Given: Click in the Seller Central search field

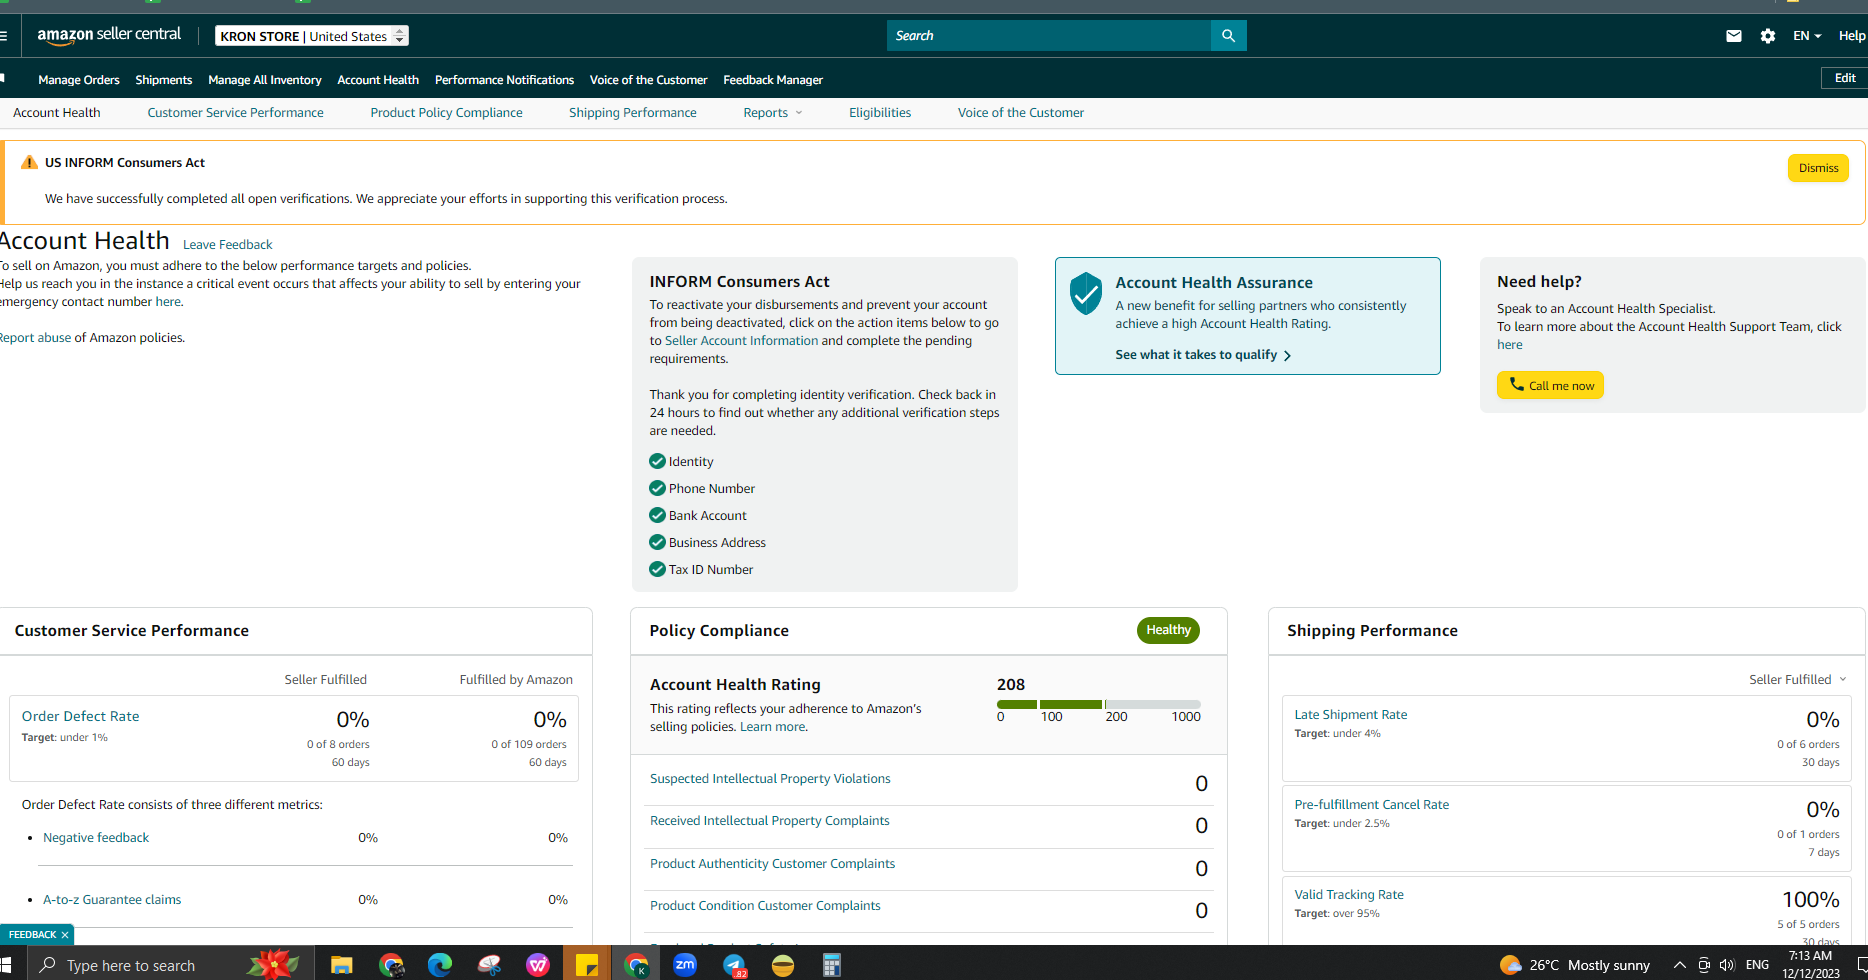Looking at the screenshot, I should (x=1048, y=36).
